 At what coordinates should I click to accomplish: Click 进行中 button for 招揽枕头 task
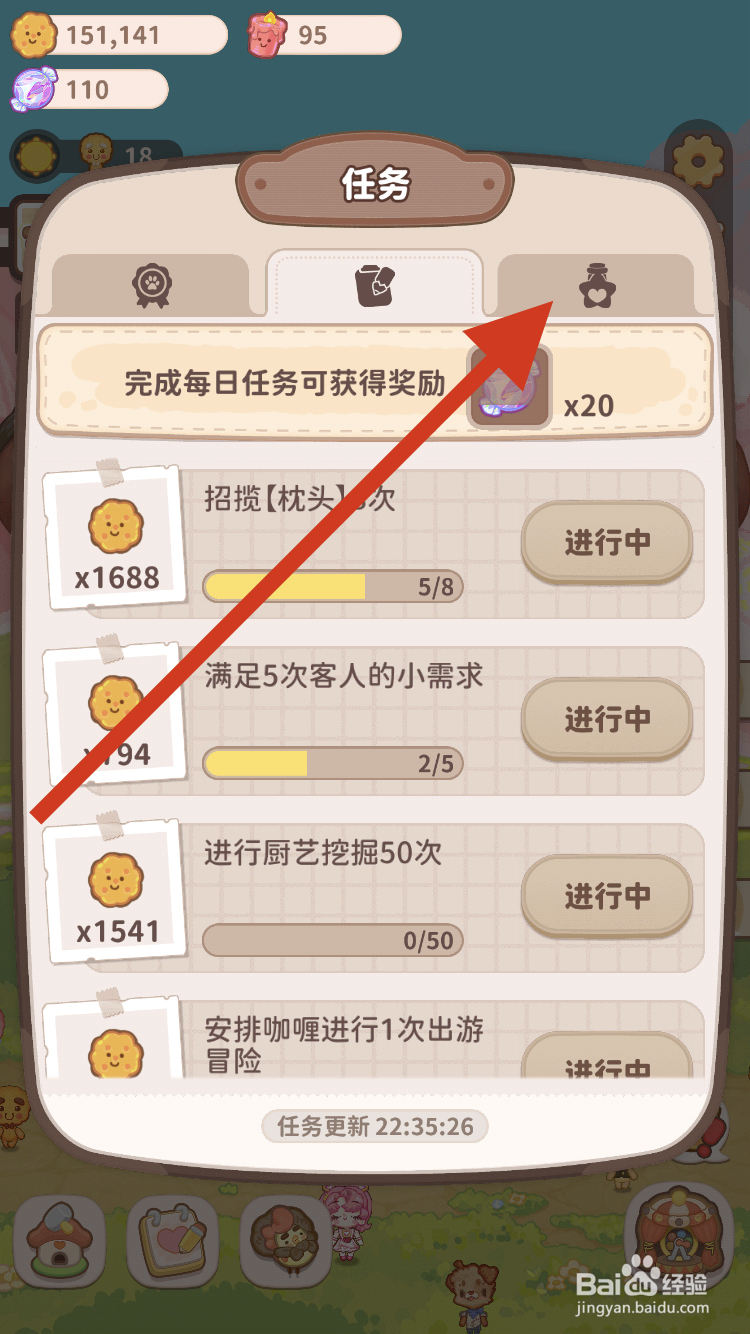pyautogui.click(x=607, y=543)
